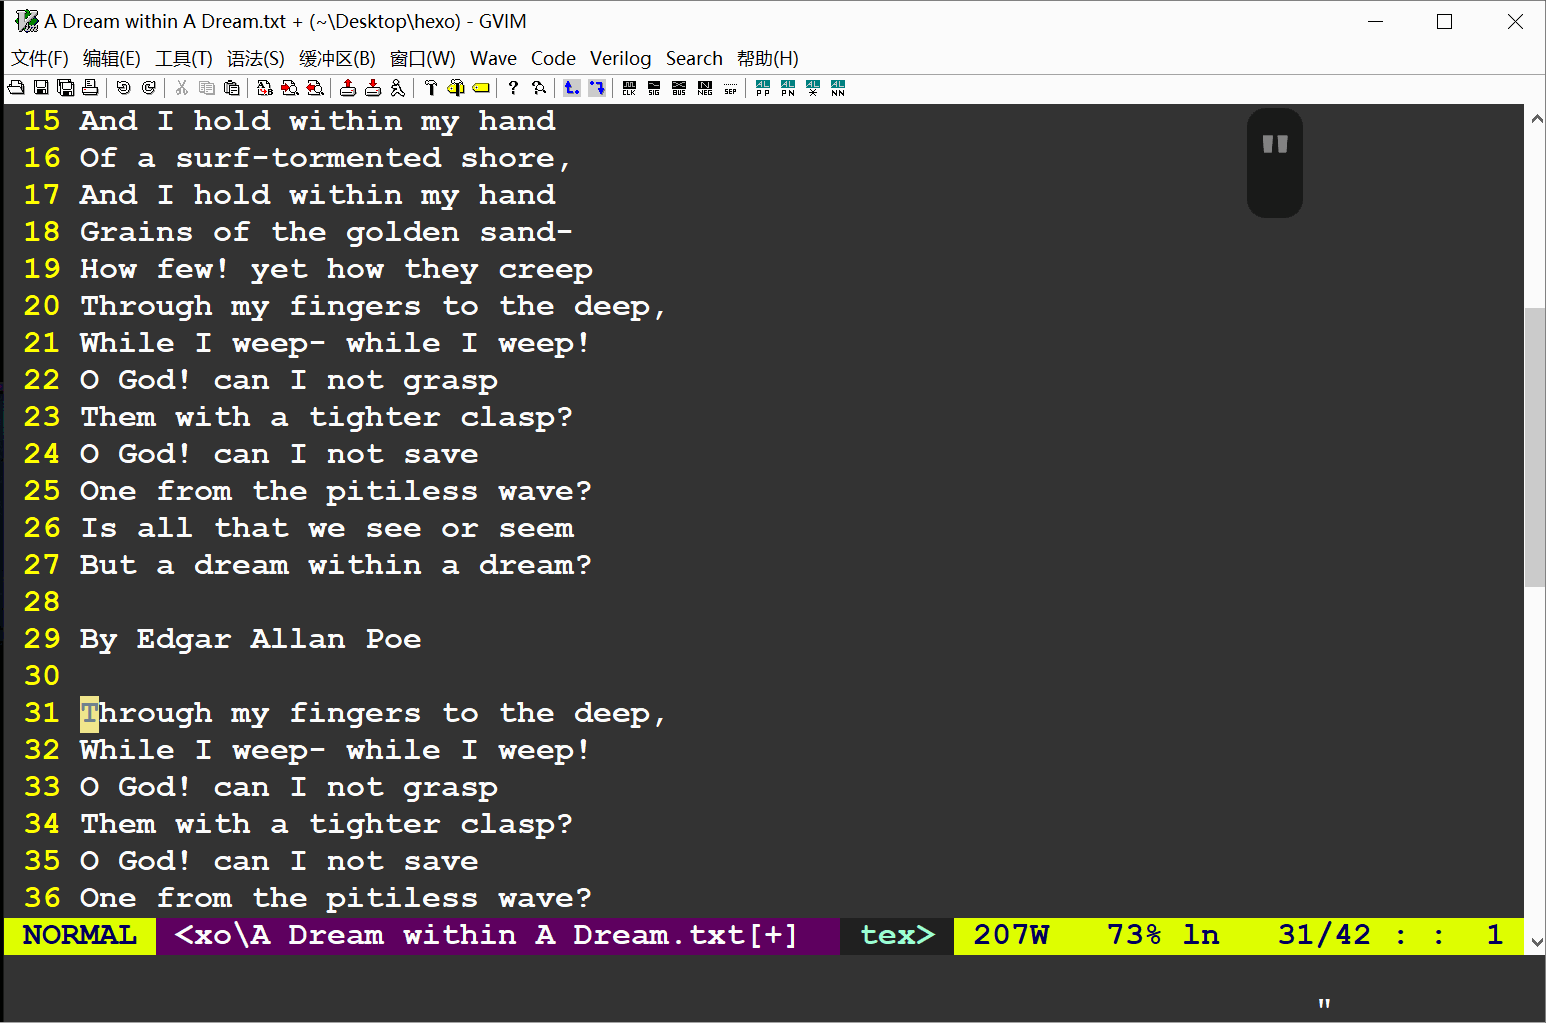Undo the last change via toolbar
This screenshot has width=1546, height=1023.
(123, 88)
